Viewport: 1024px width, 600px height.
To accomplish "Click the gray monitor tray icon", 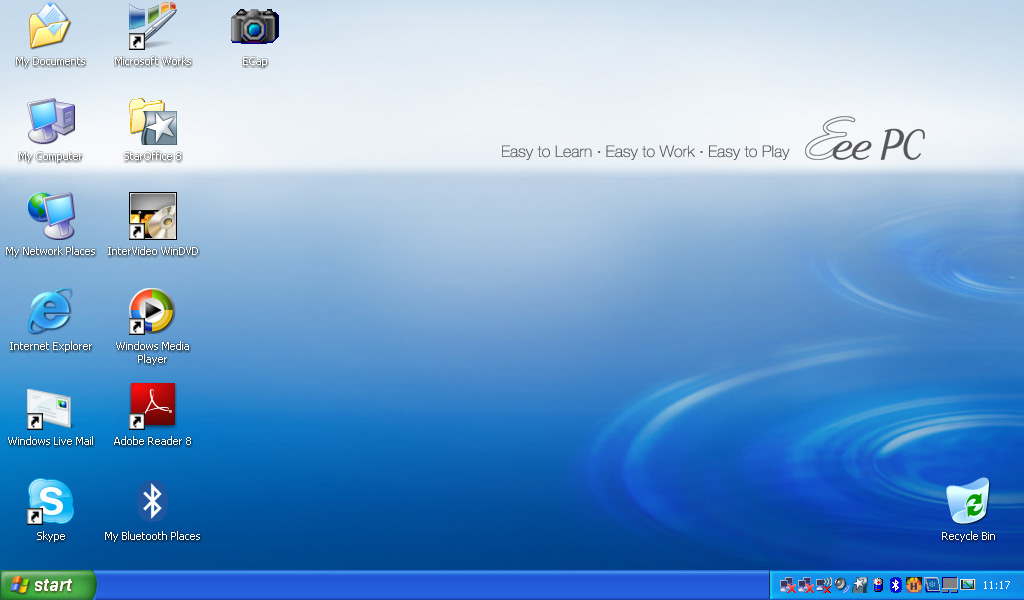I will coord(950,585).
